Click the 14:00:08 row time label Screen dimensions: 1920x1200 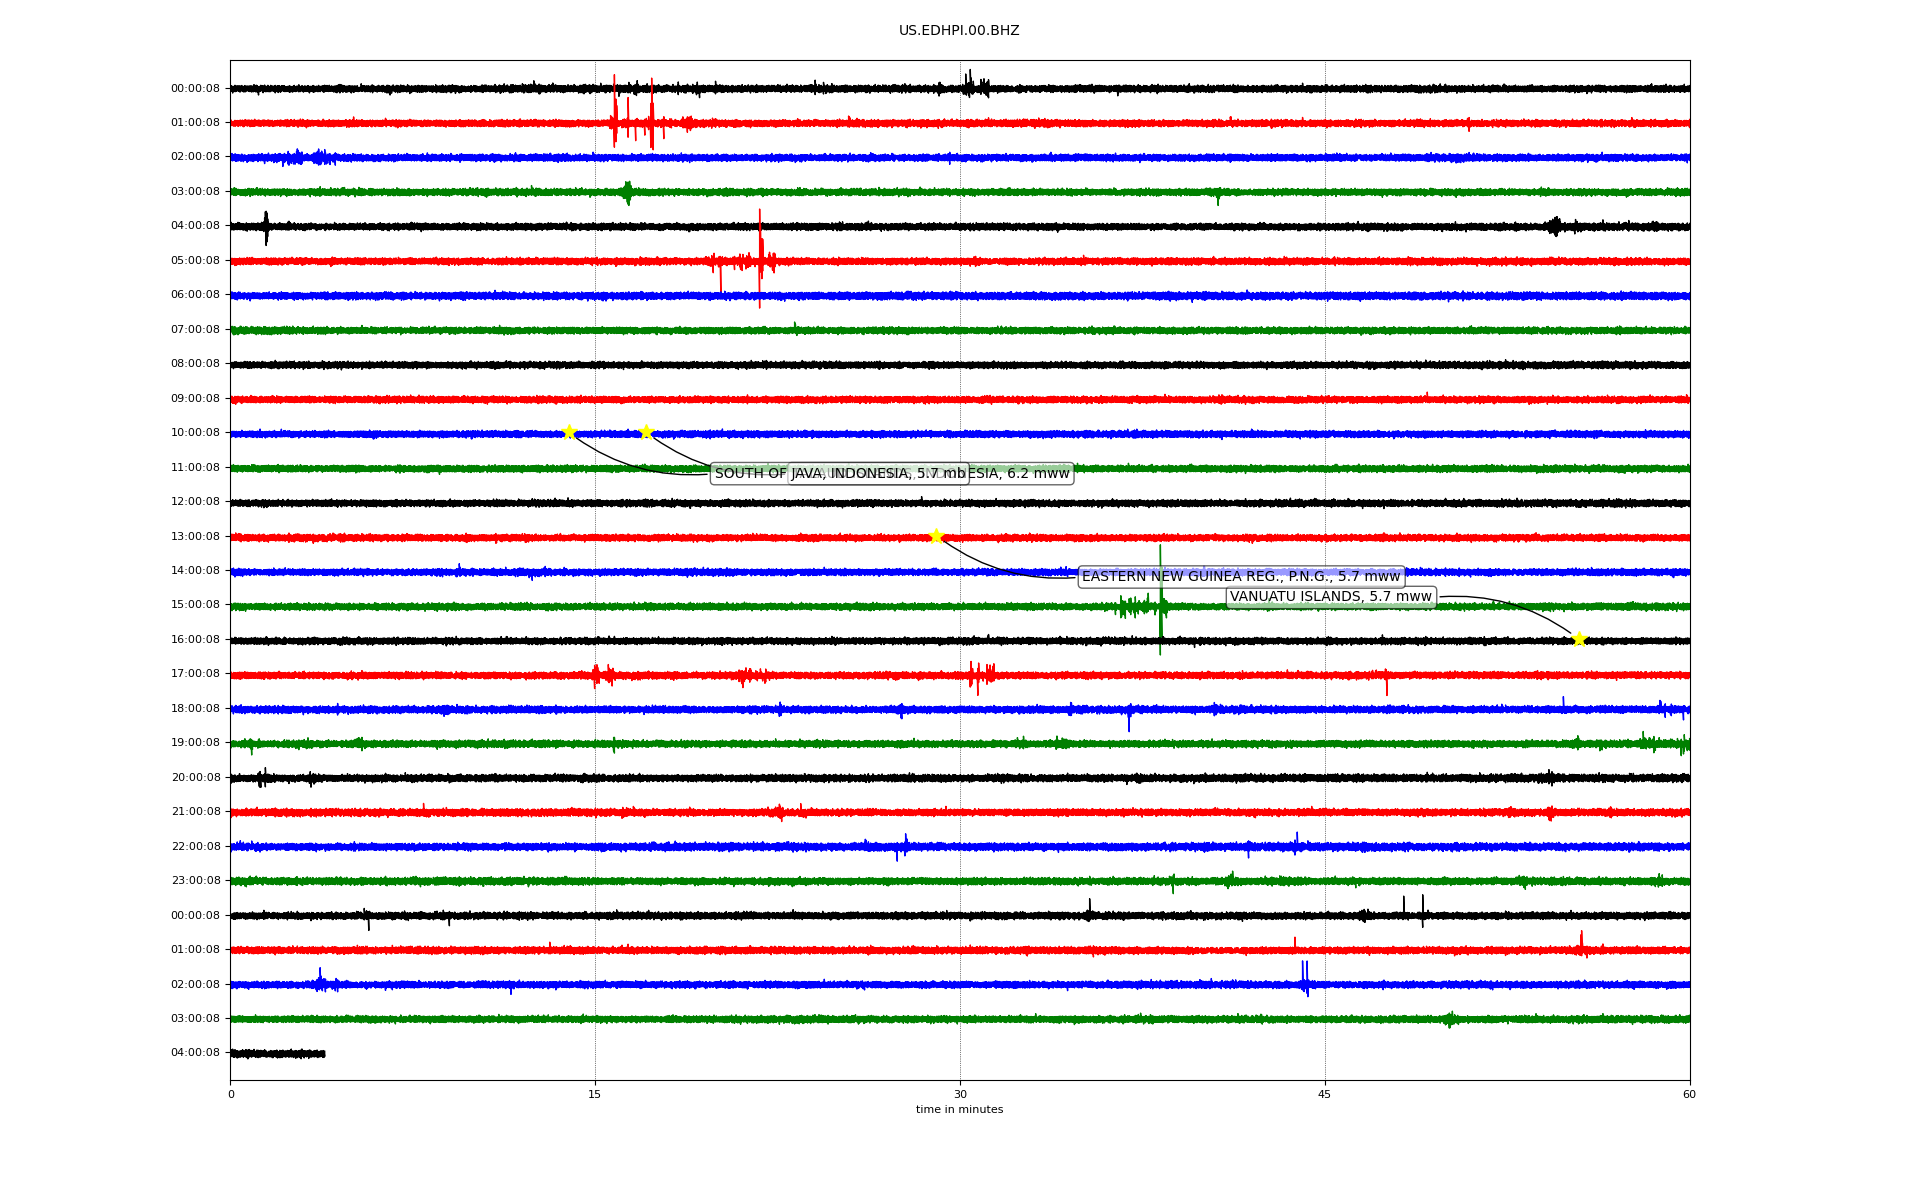pyautogui.click(x=195, y=571)
